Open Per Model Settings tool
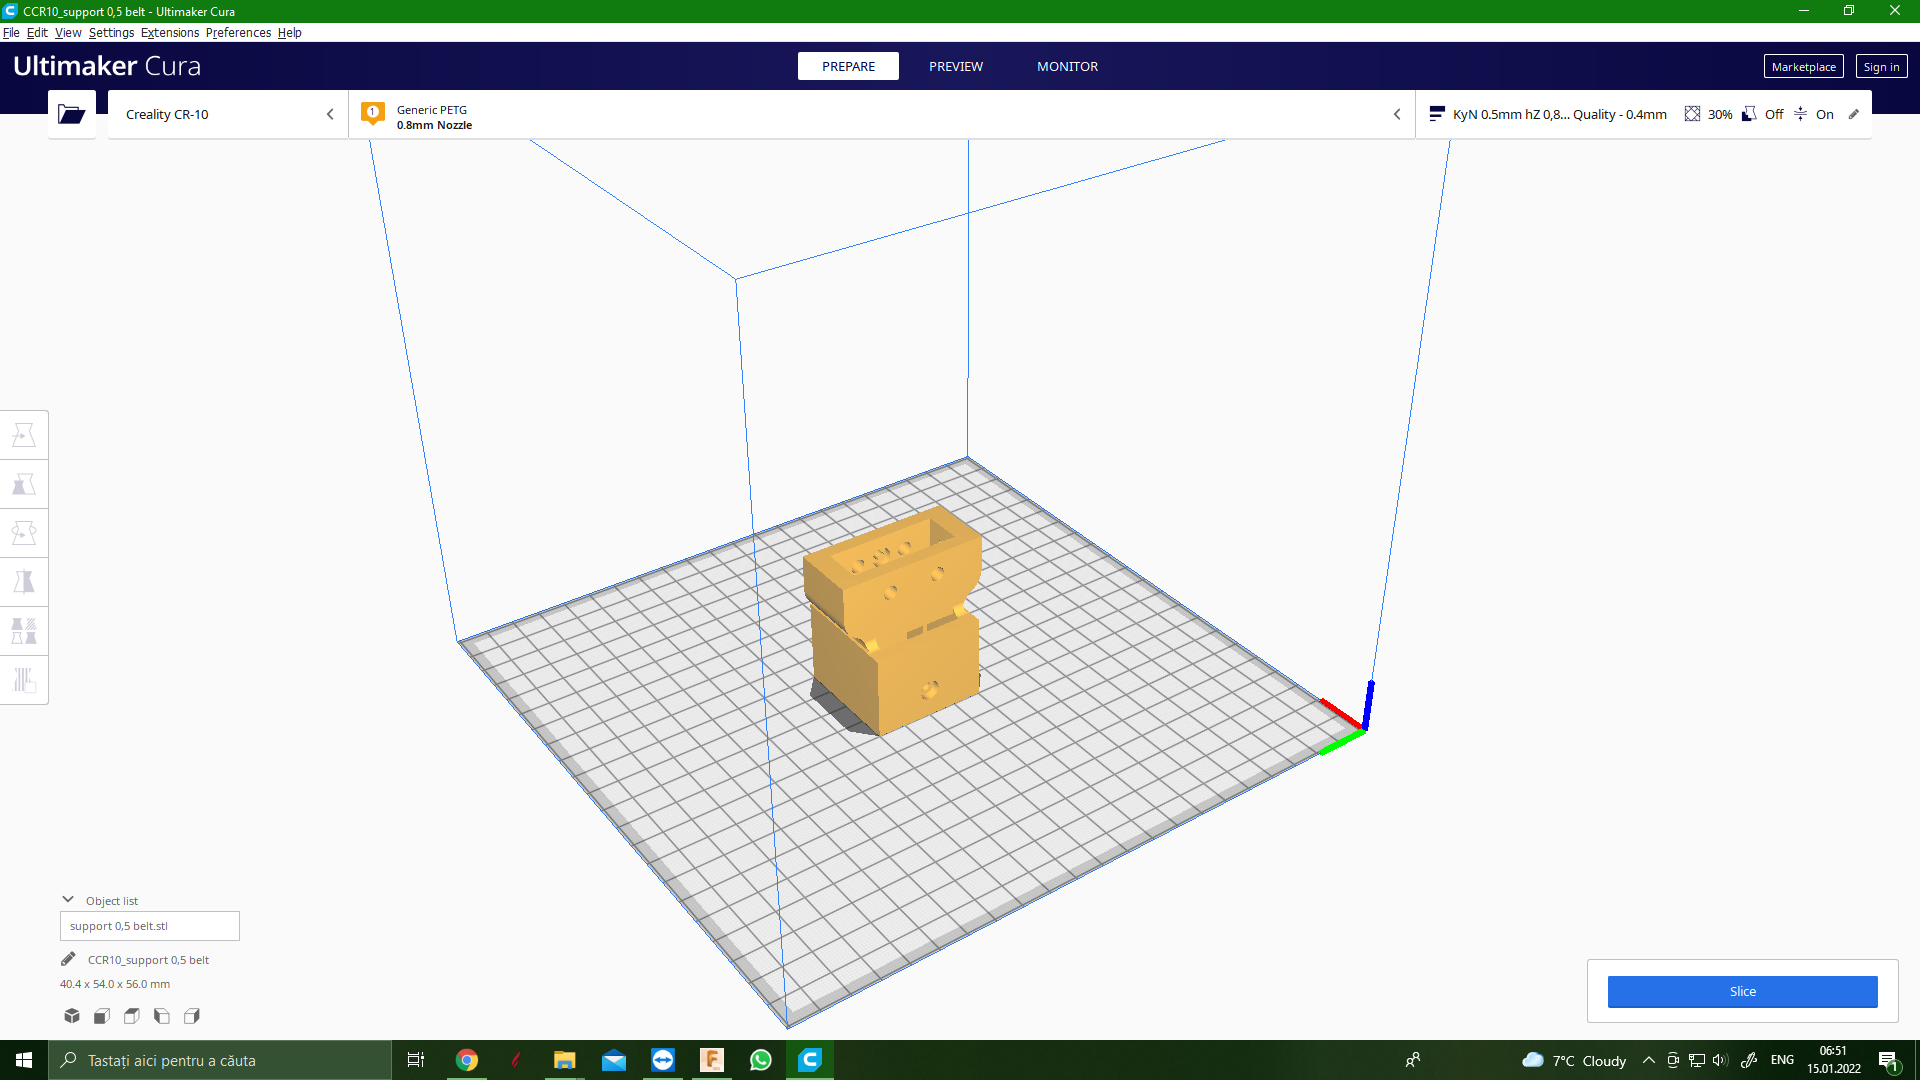This screenshot has height=1080, width=1920. (24, 631)
